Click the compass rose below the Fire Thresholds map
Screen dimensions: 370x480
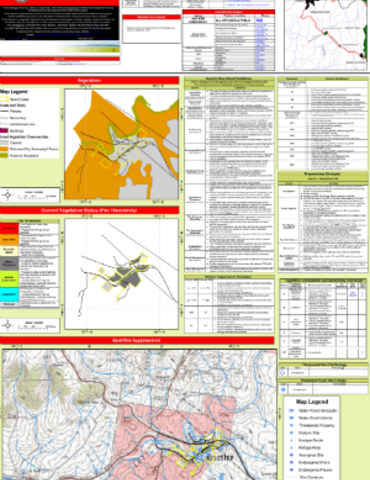8,325
